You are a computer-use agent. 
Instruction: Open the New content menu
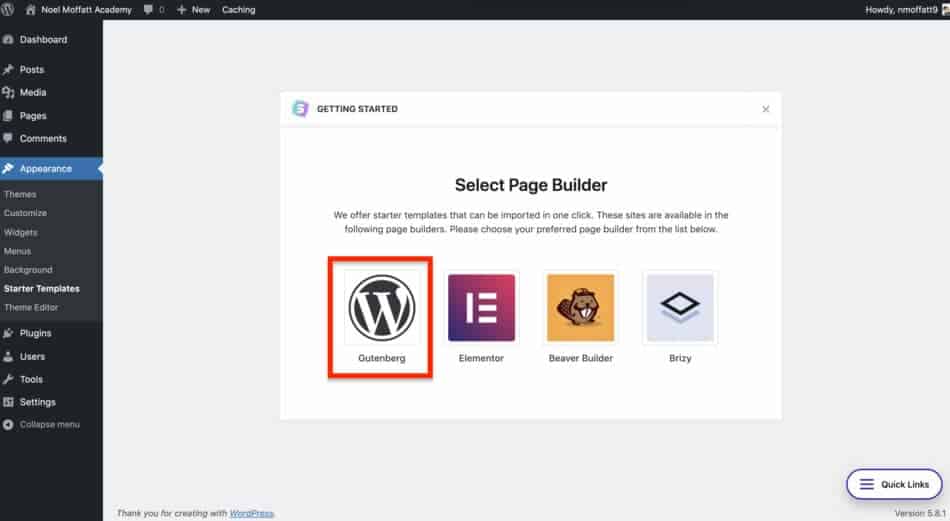(193, 10)
